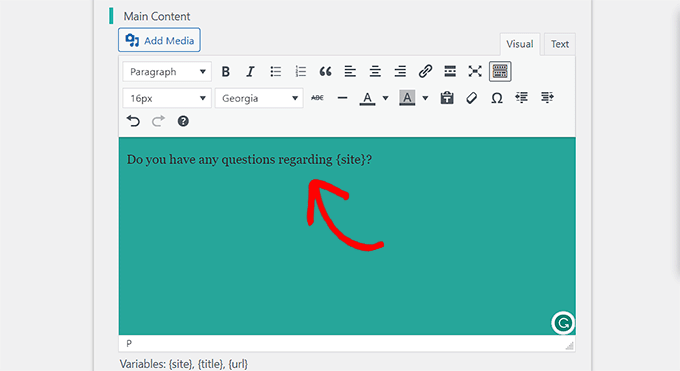Insert Read More tag
The image size is (680, 371).
pos(450,72)
